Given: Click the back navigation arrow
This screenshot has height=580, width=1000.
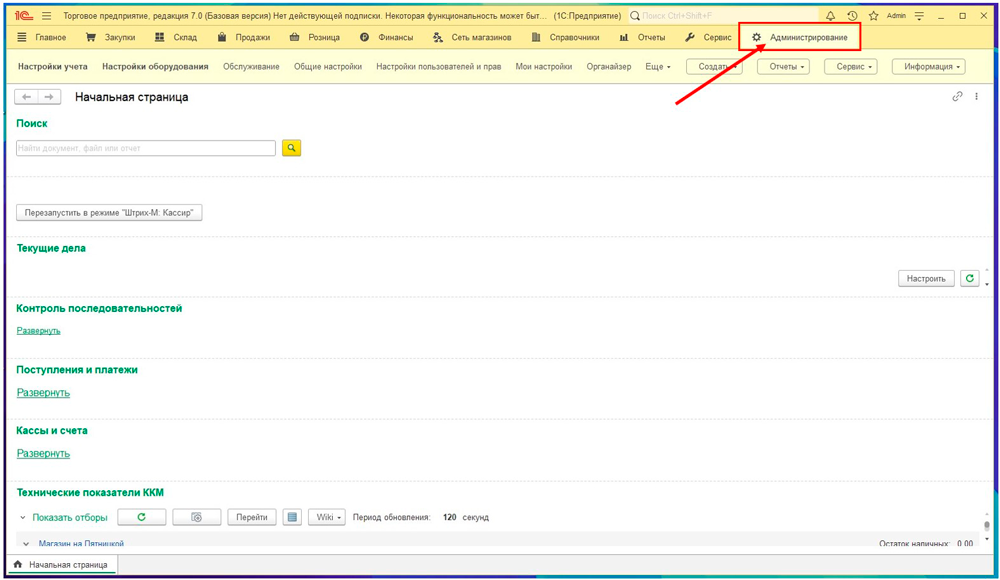Looking at the screenshot, I should [27, 97].
